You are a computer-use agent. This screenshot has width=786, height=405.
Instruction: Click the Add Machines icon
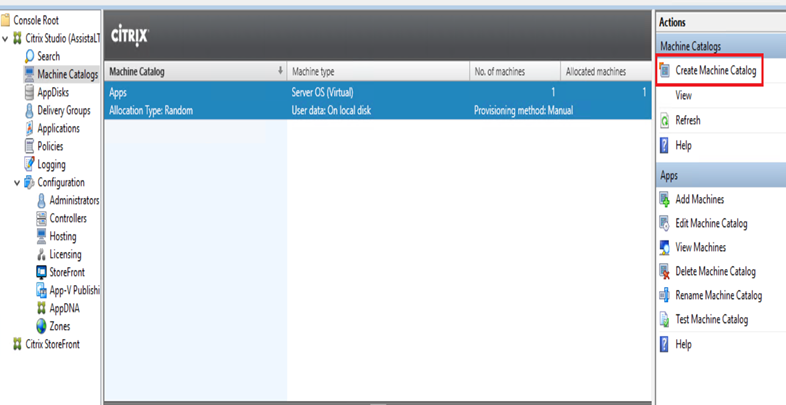[665, 199]
